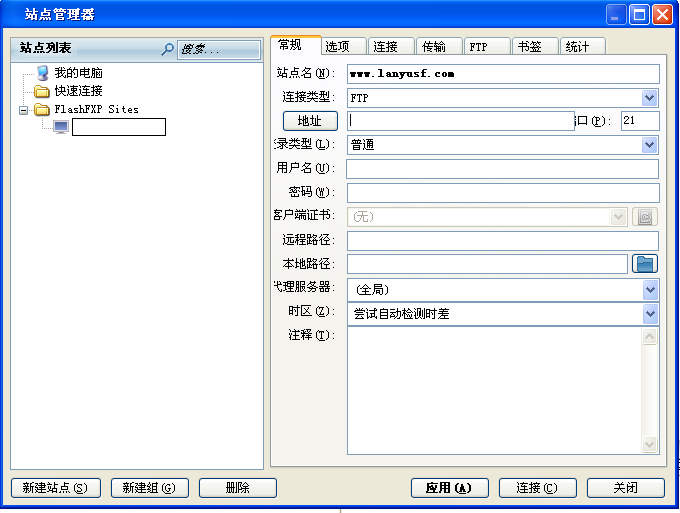This screenshot has width=680, height=513.
Task: Click the 地址 button
Action: click(310, 121)
